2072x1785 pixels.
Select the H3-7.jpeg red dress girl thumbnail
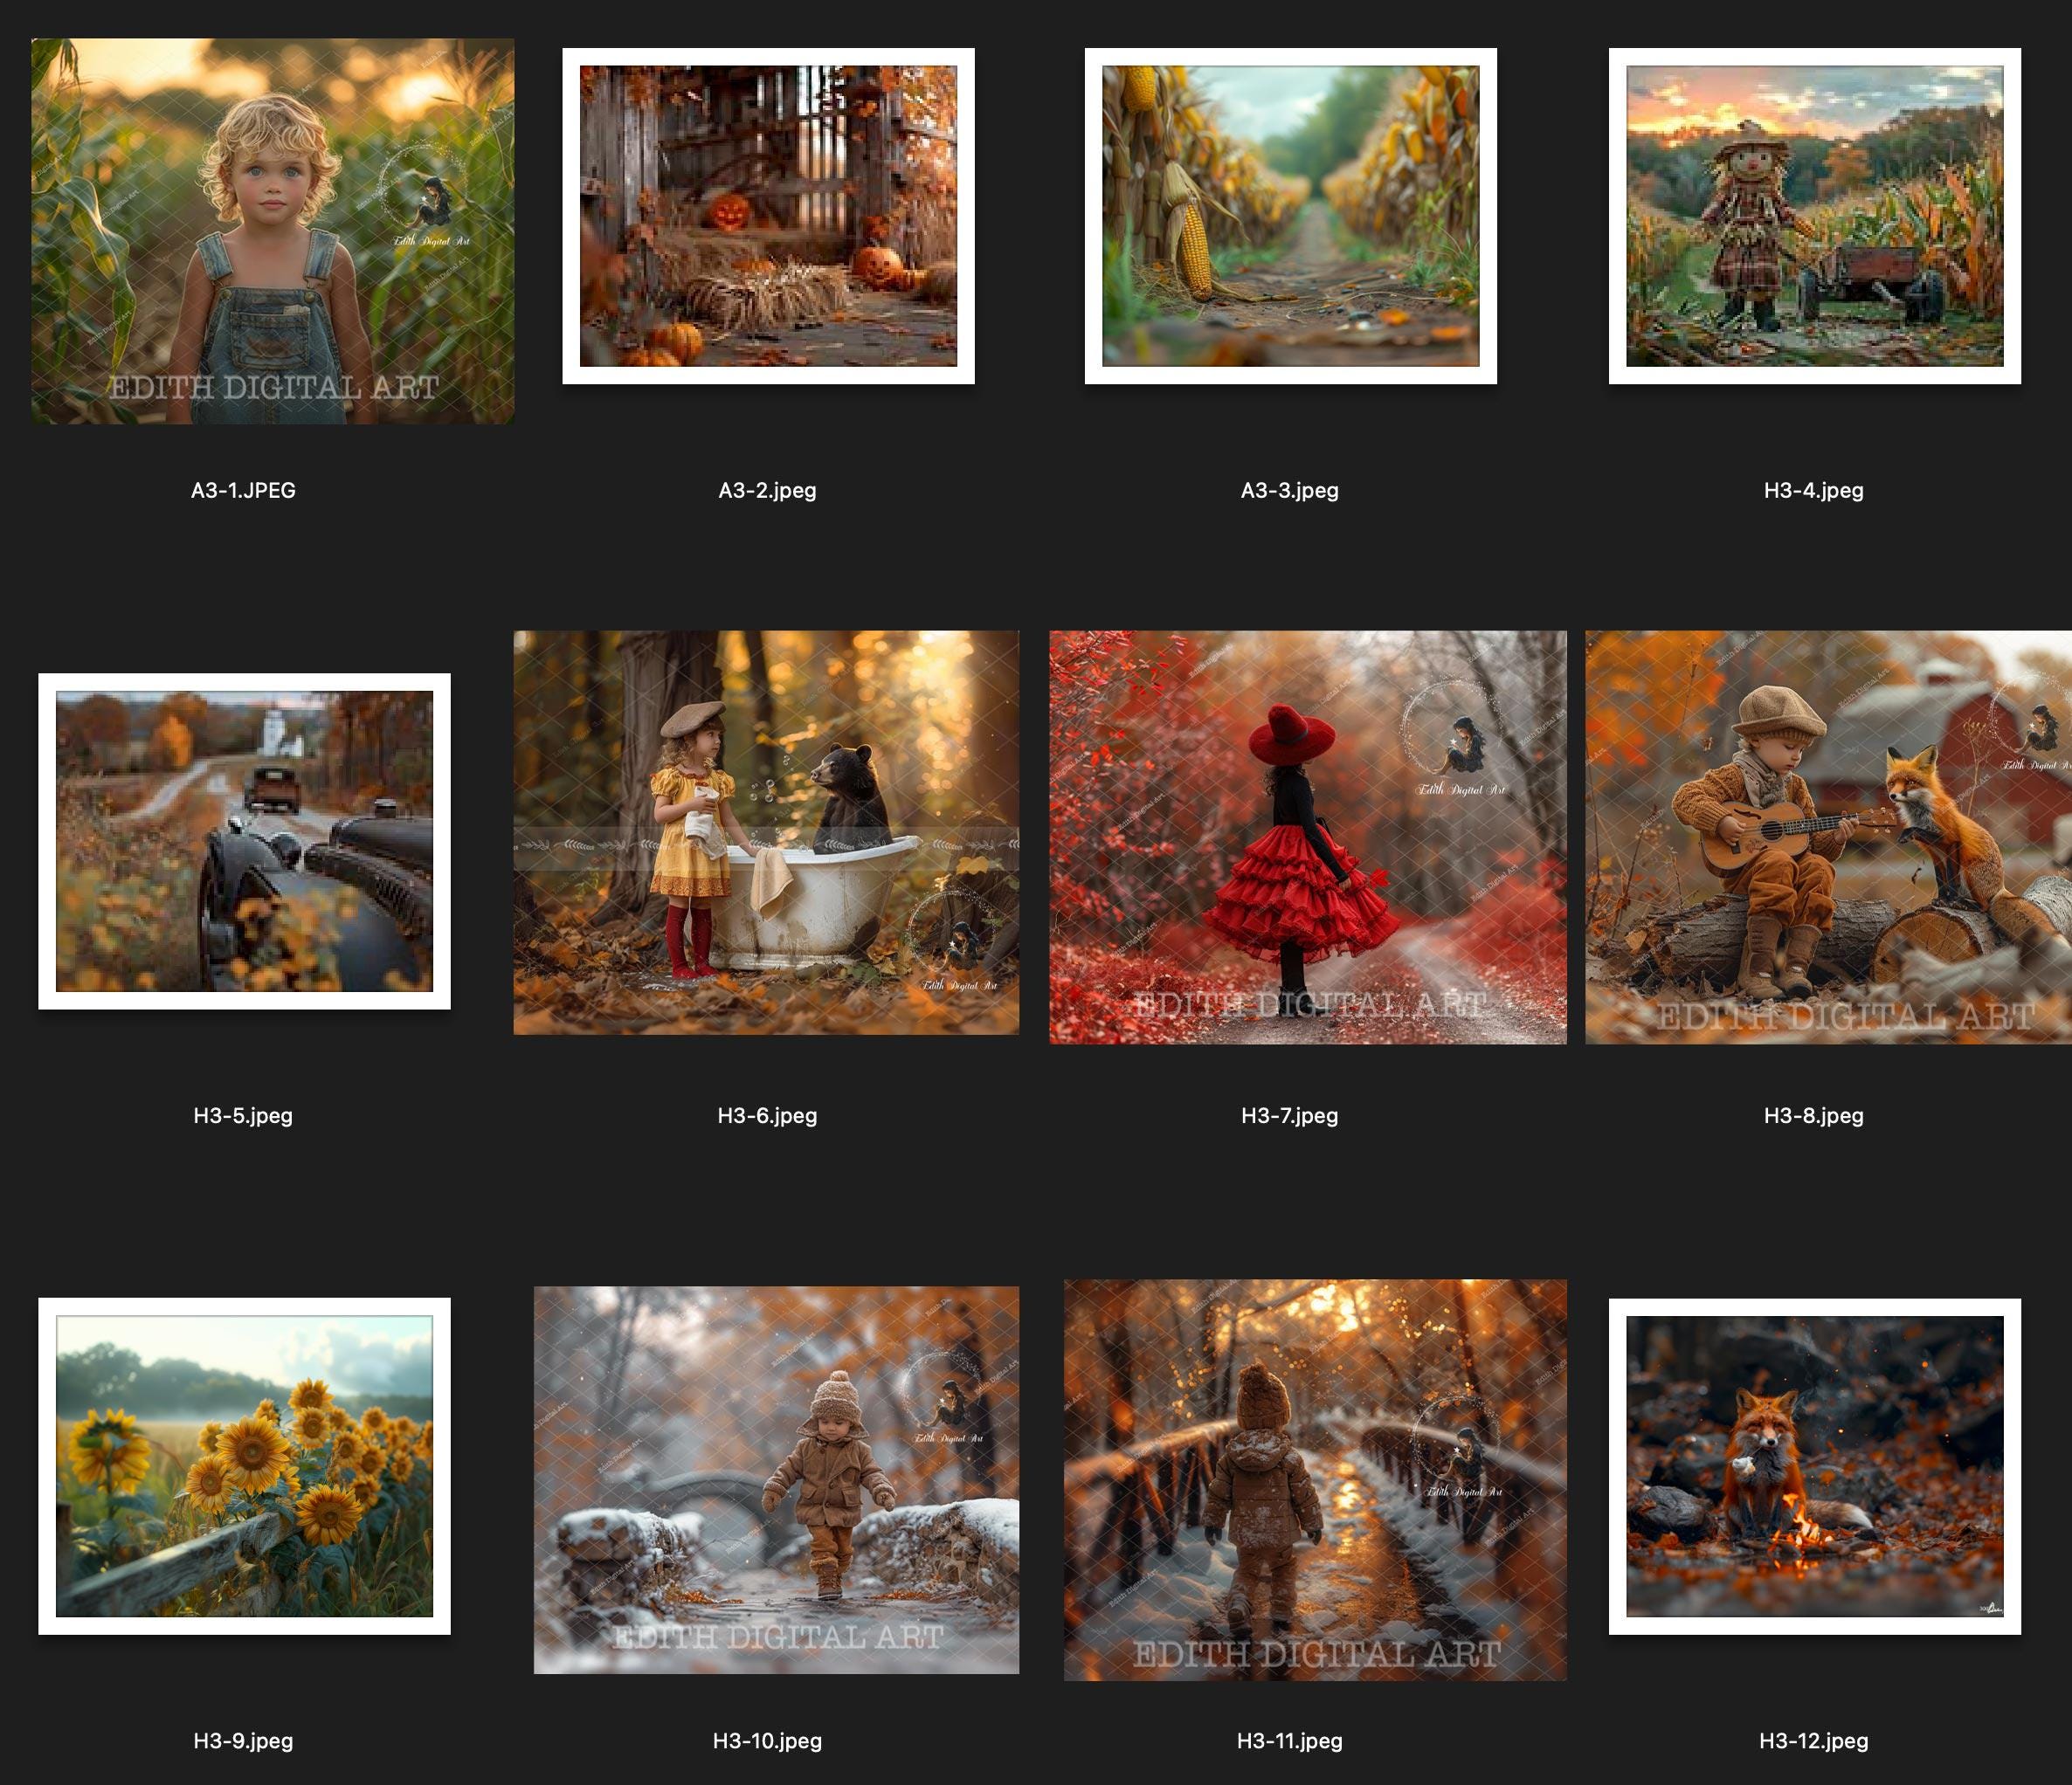click(1308, 837)
